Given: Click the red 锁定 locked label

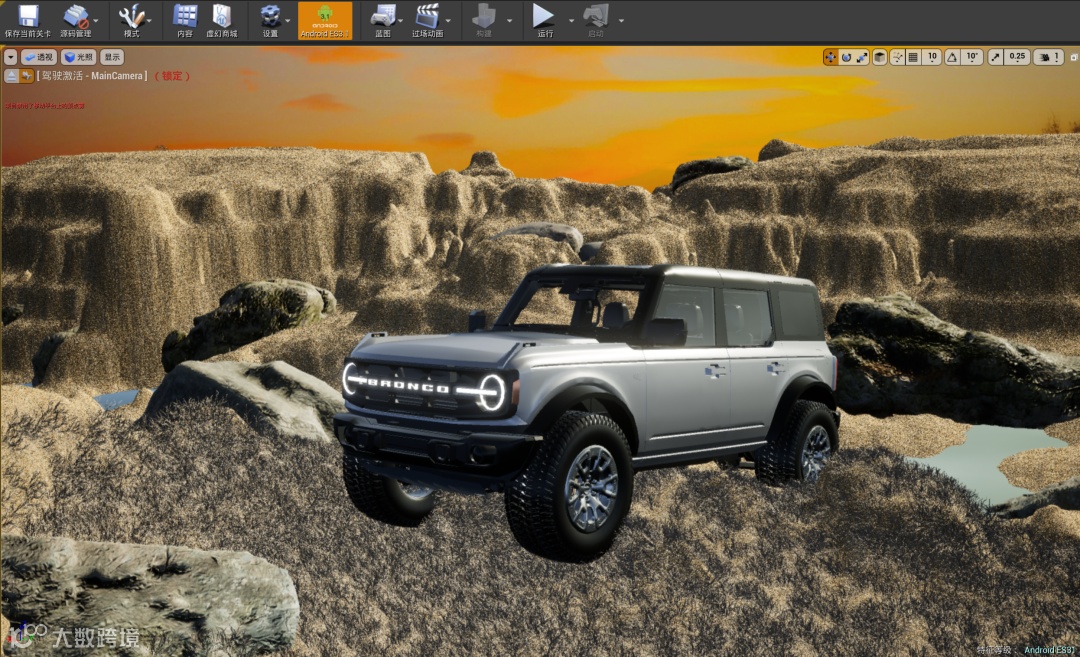Looking at the screenshot, I should pyautogui.click(x=172, y=76).
